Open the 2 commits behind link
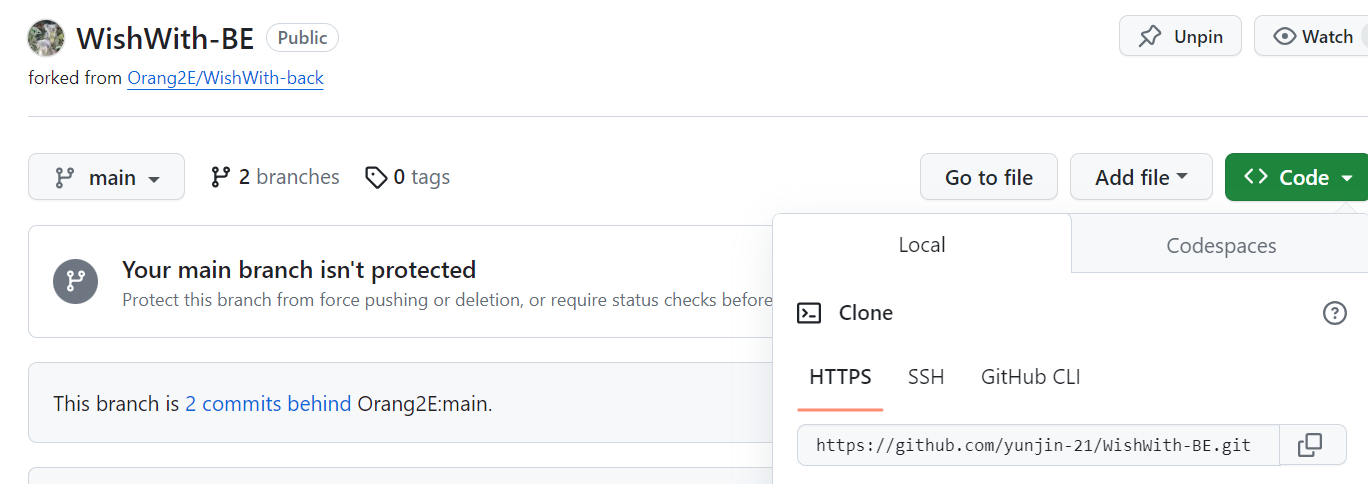The width and height of the screenshot is (1368, 484). click(x=268, y=404)
